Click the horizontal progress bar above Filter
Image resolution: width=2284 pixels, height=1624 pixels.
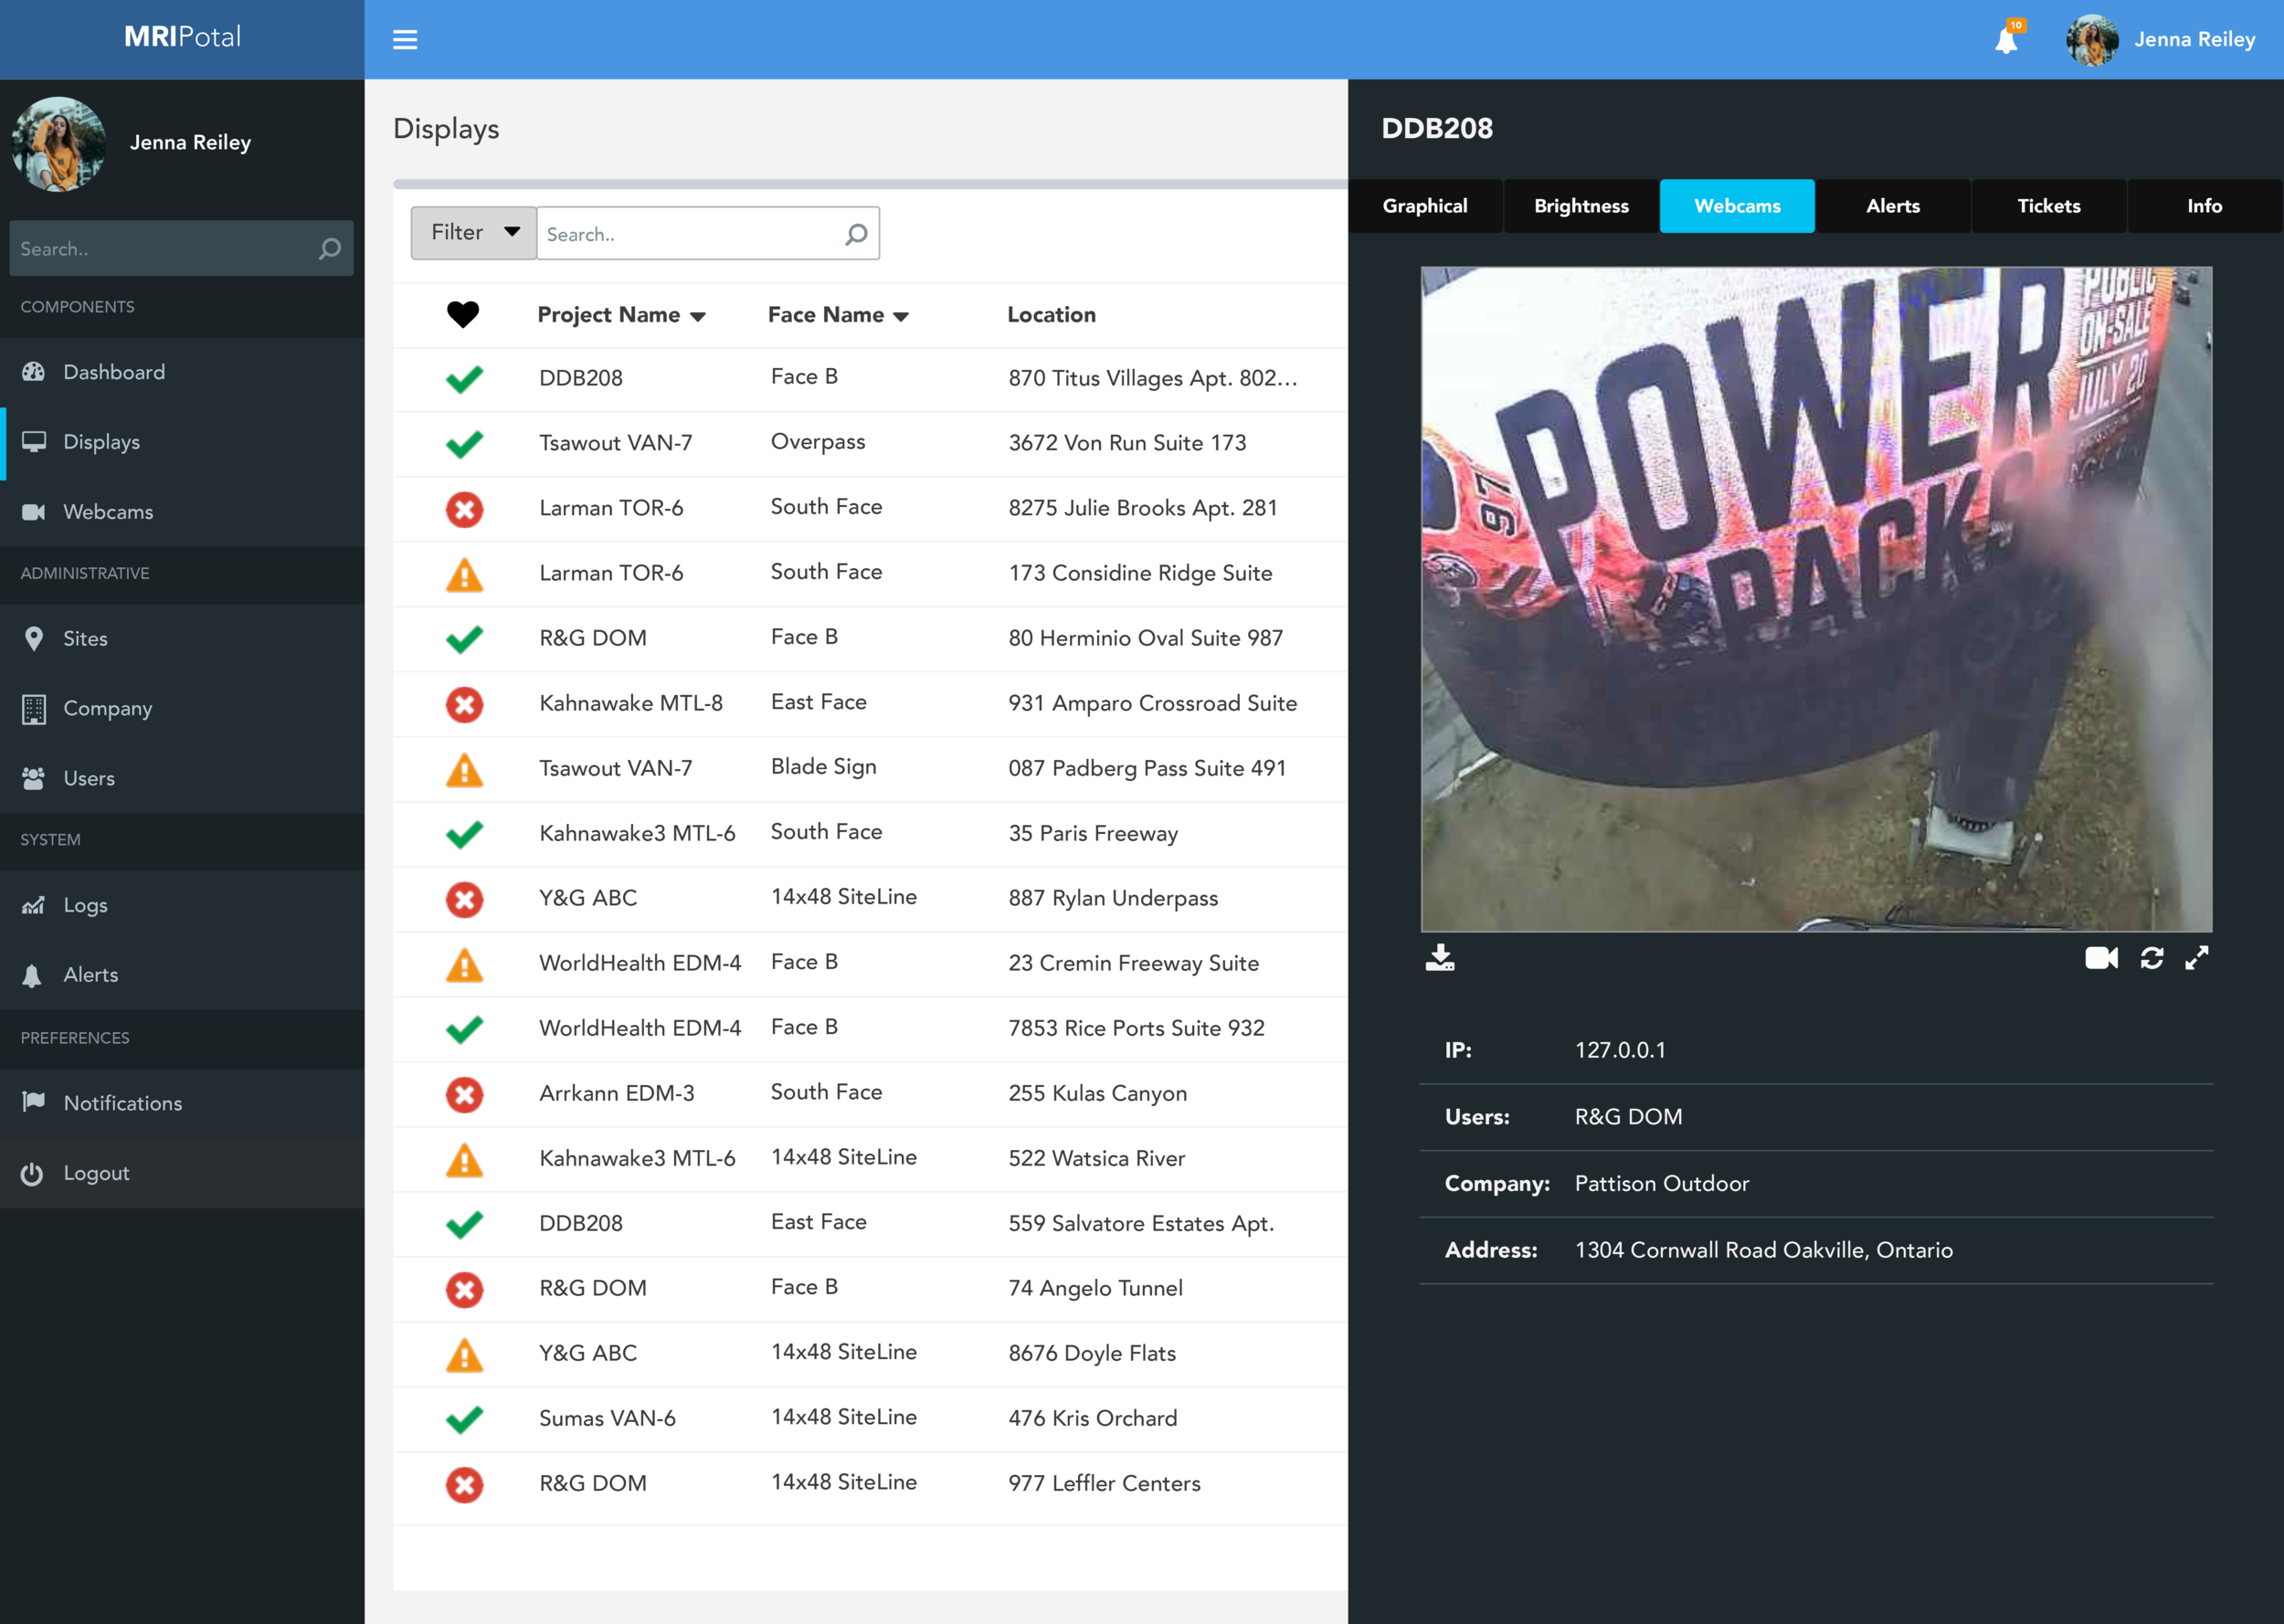[869, 184]
